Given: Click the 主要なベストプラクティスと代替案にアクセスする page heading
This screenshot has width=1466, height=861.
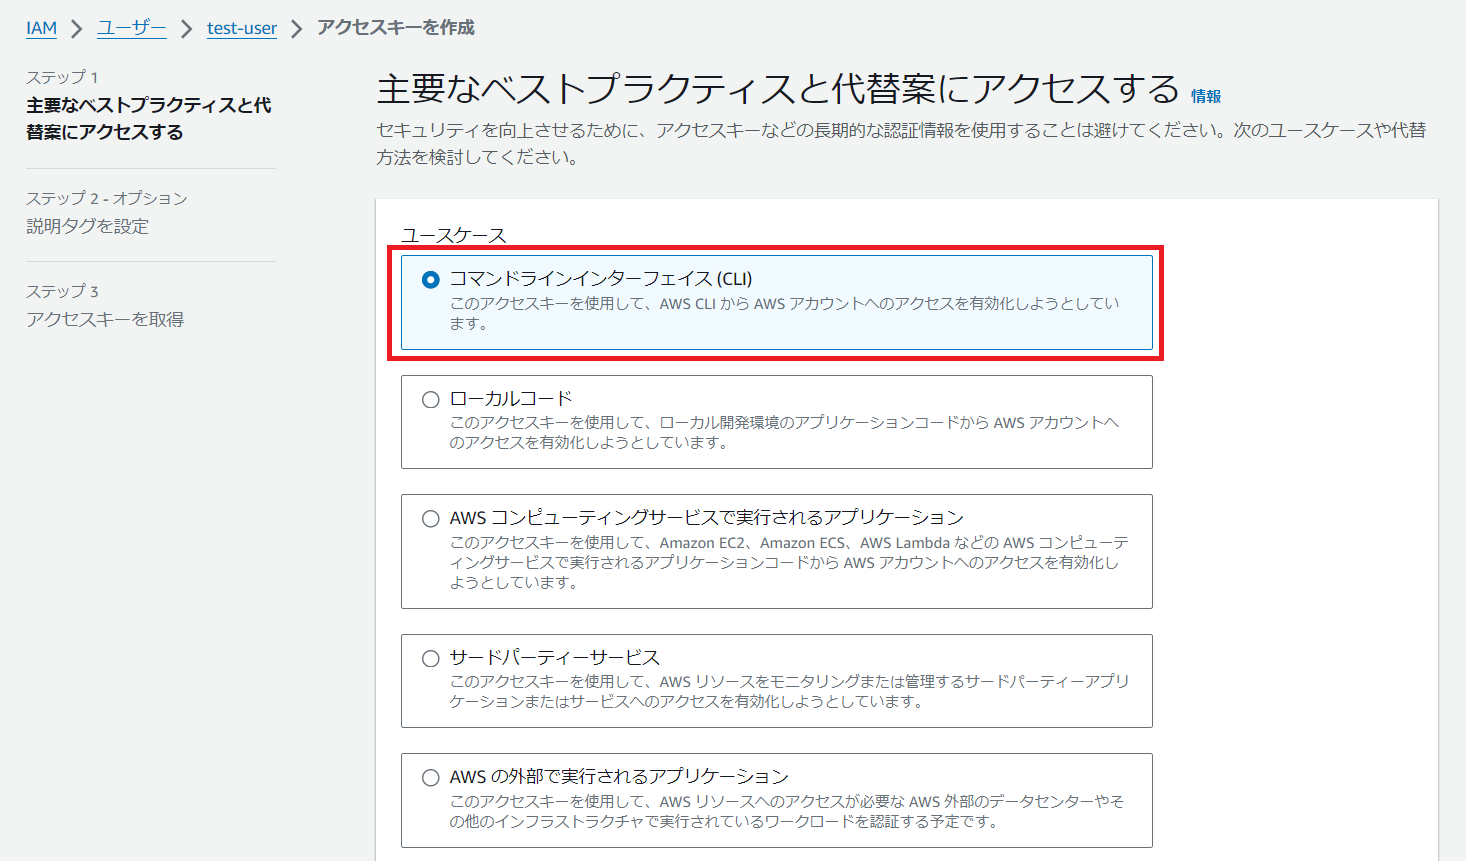Looking at the screenshot, I should click(777, 90).
